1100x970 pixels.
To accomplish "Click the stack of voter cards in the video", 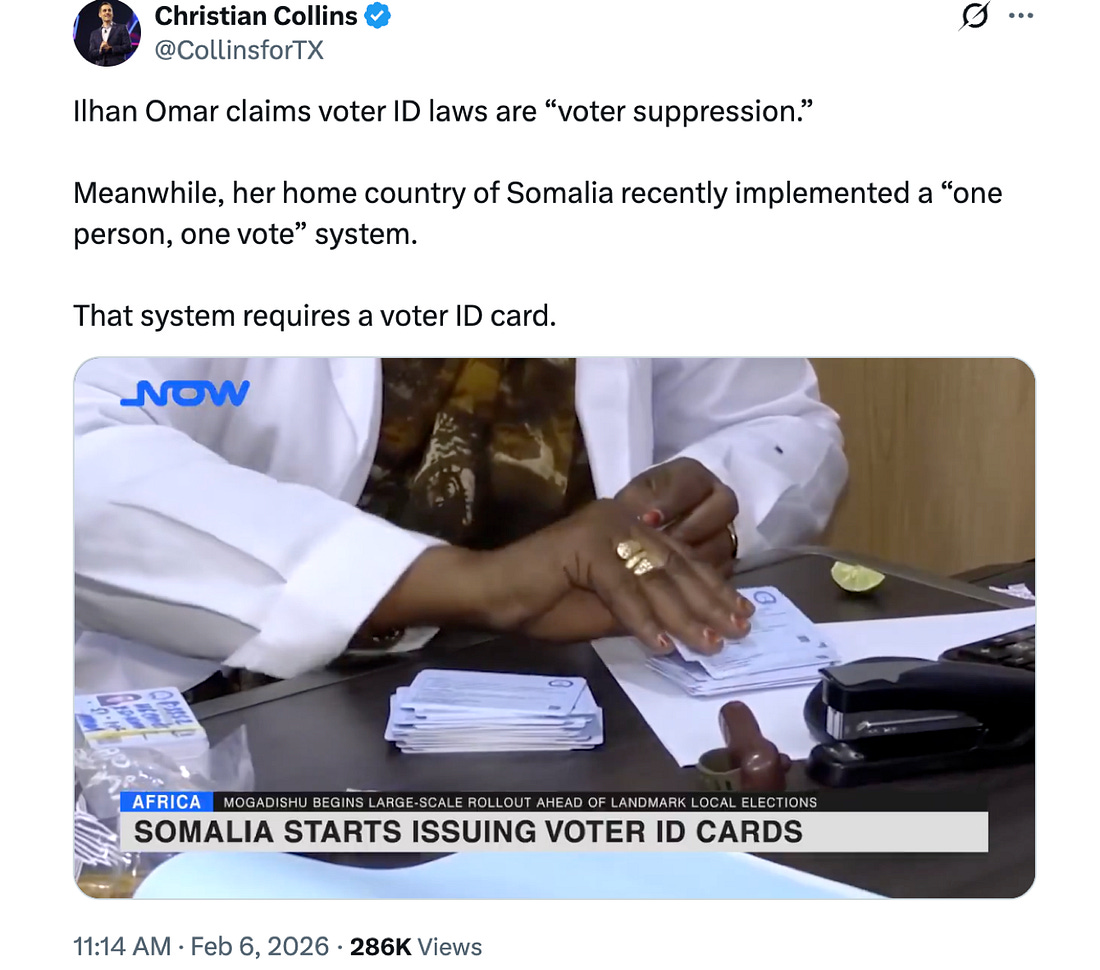I will (495, 710).
